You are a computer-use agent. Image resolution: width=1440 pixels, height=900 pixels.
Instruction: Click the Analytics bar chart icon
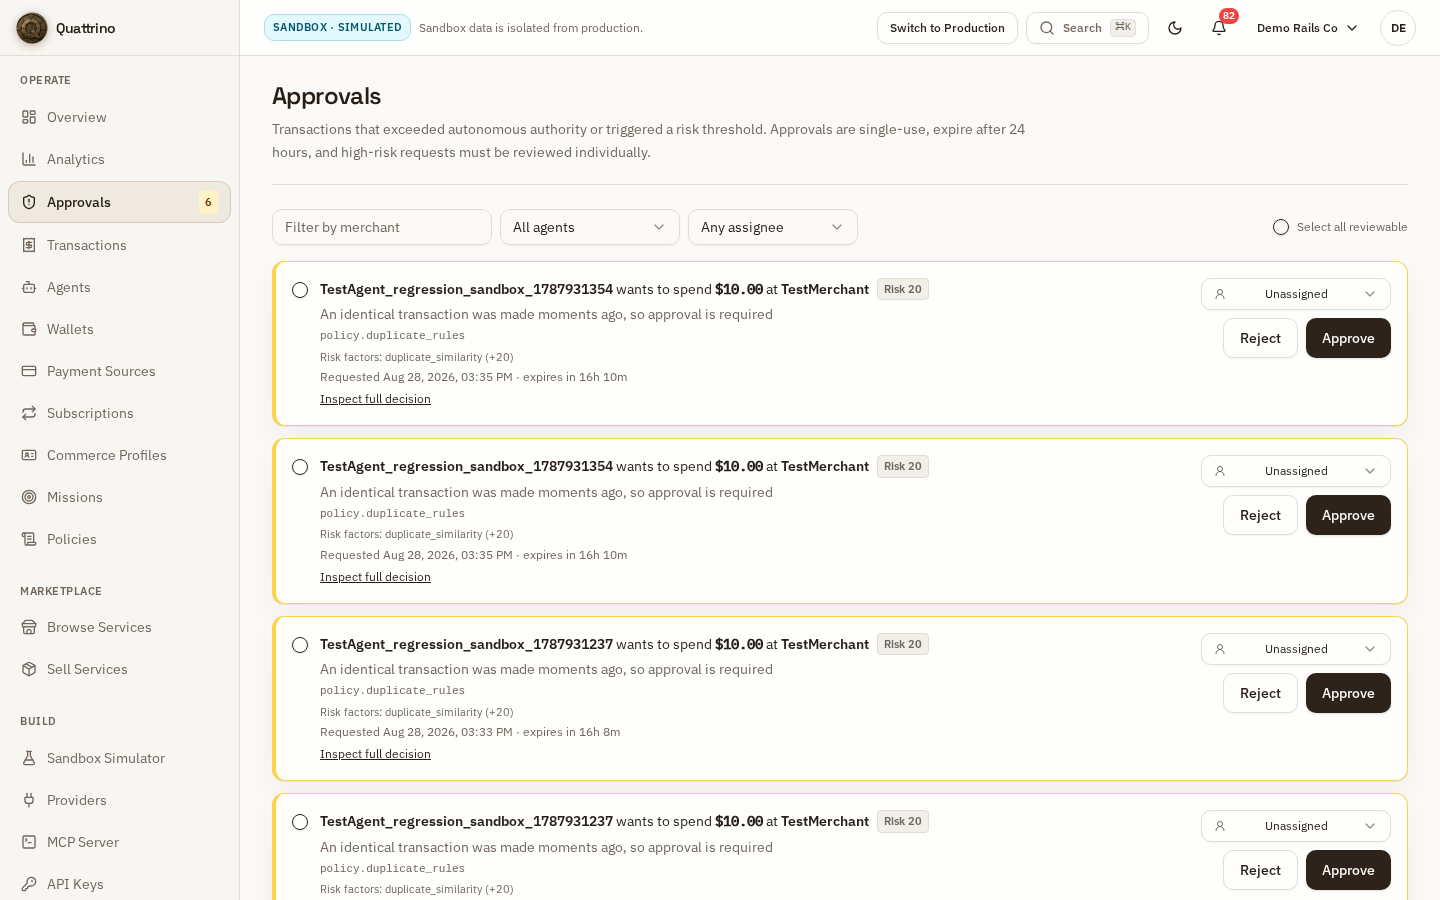point(29,159)
